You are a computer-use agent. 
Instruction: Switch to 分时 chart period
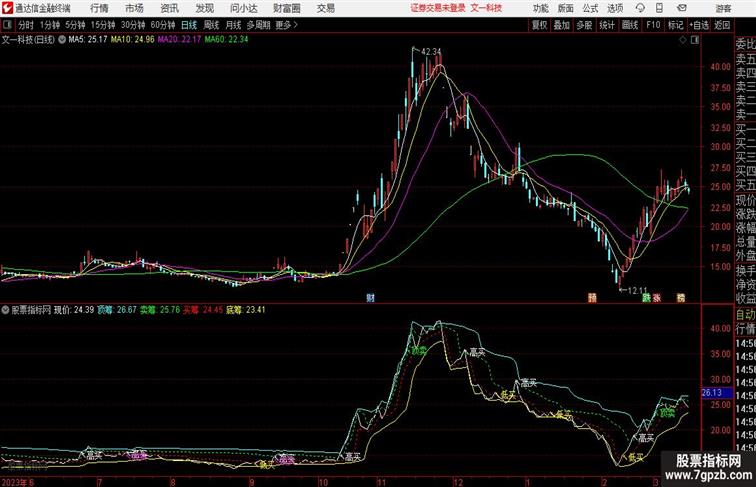point(26,25)
